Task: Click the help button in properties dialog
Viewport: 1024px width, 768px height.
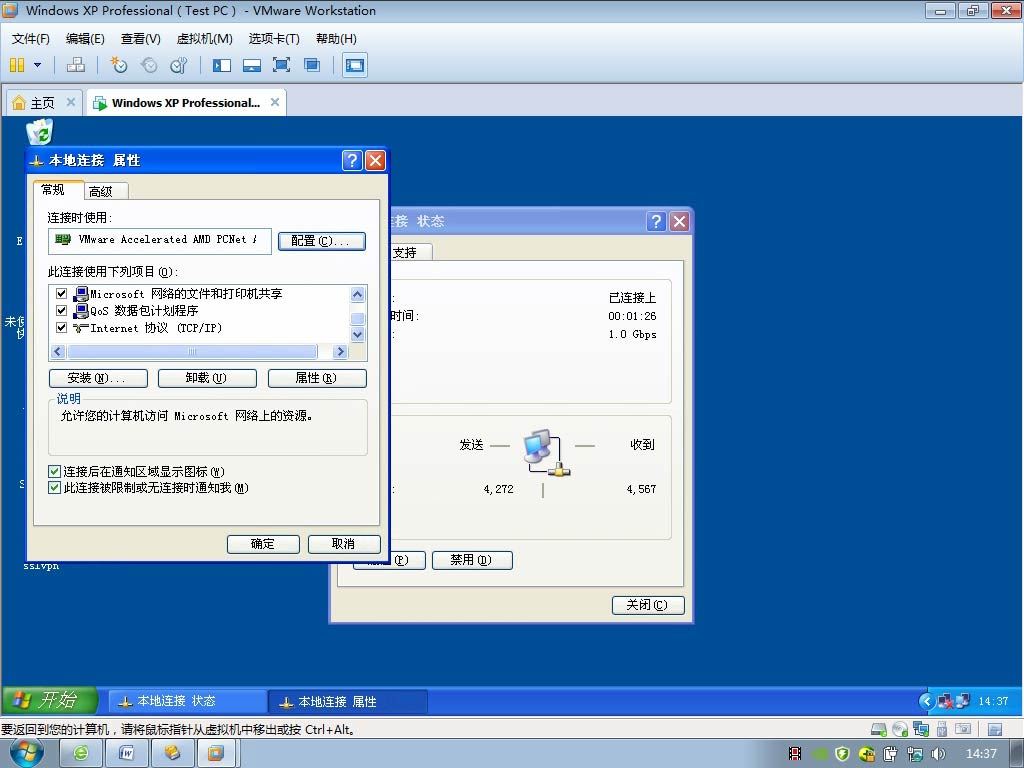Action: pyautogui.click(x=352, y=160)
